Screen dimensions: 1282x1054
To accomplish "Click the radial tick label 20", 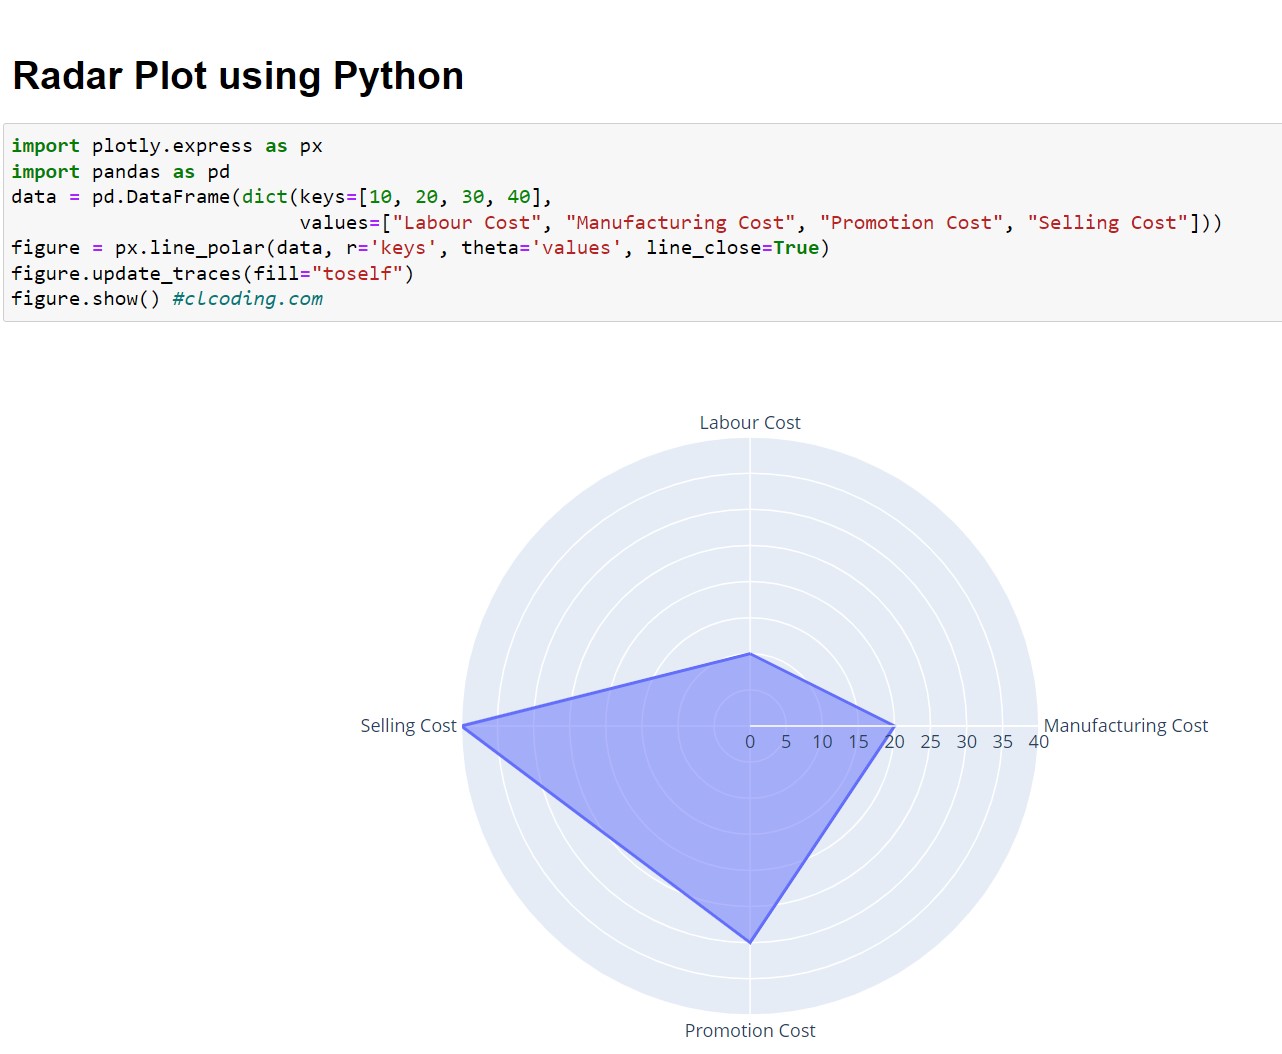I will (895, 742).
